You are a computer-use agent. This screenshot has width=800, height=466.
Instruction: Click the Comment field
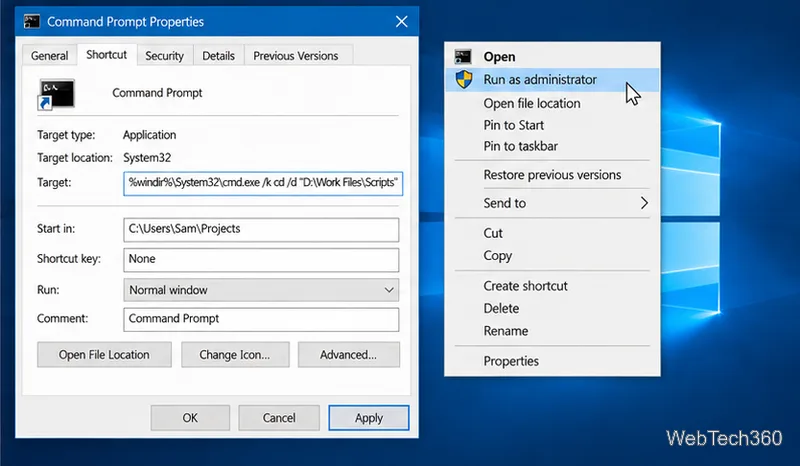point(261,320)
